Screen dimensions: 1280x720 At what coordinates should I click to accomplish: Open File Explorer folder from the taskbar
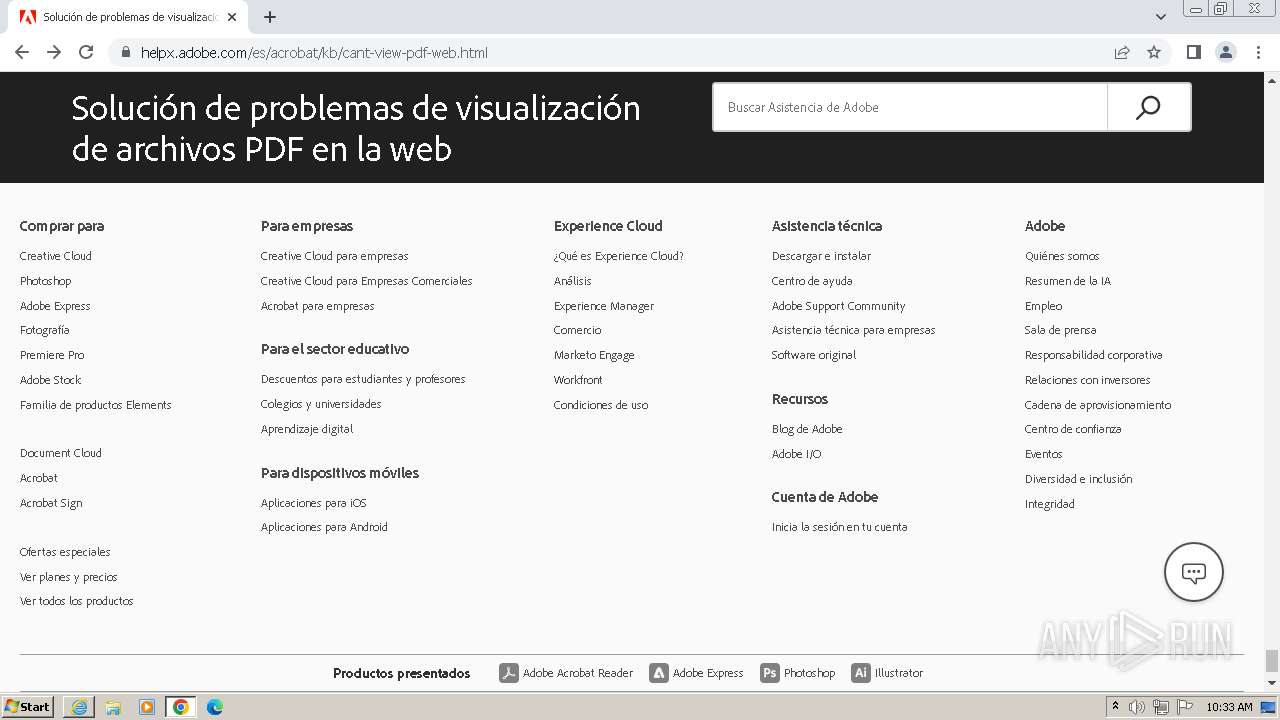point(113,707)
